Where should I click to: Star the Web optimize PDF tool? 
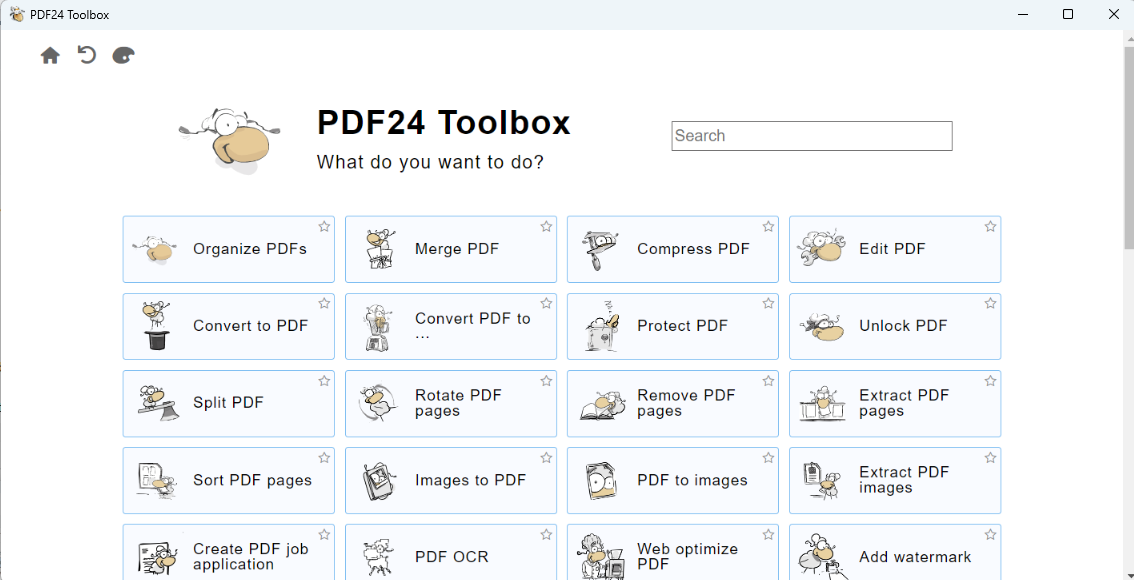click(x=769, y=534)
